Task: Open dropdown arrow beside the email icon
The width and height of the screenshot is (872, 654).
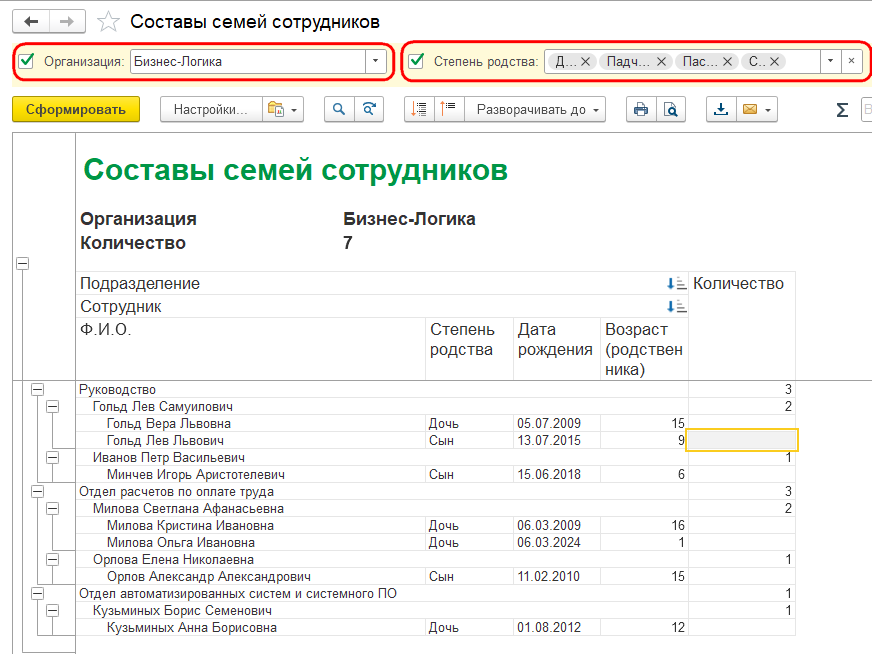Action: (769, 110)
